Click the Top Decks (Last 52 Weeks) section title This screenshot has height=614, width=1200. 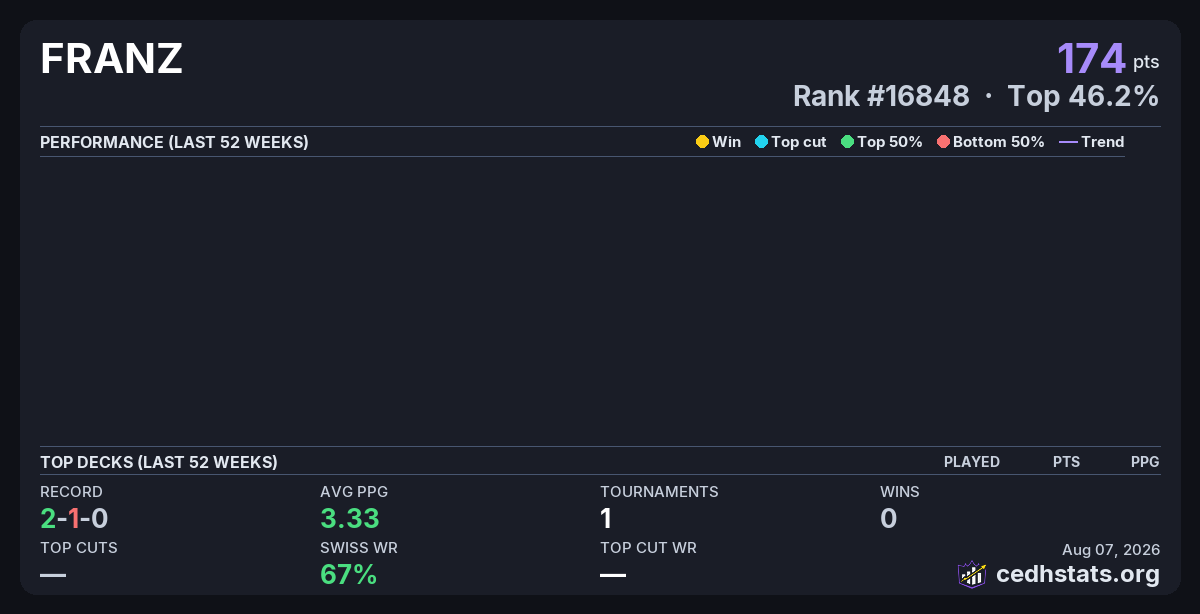159,462
